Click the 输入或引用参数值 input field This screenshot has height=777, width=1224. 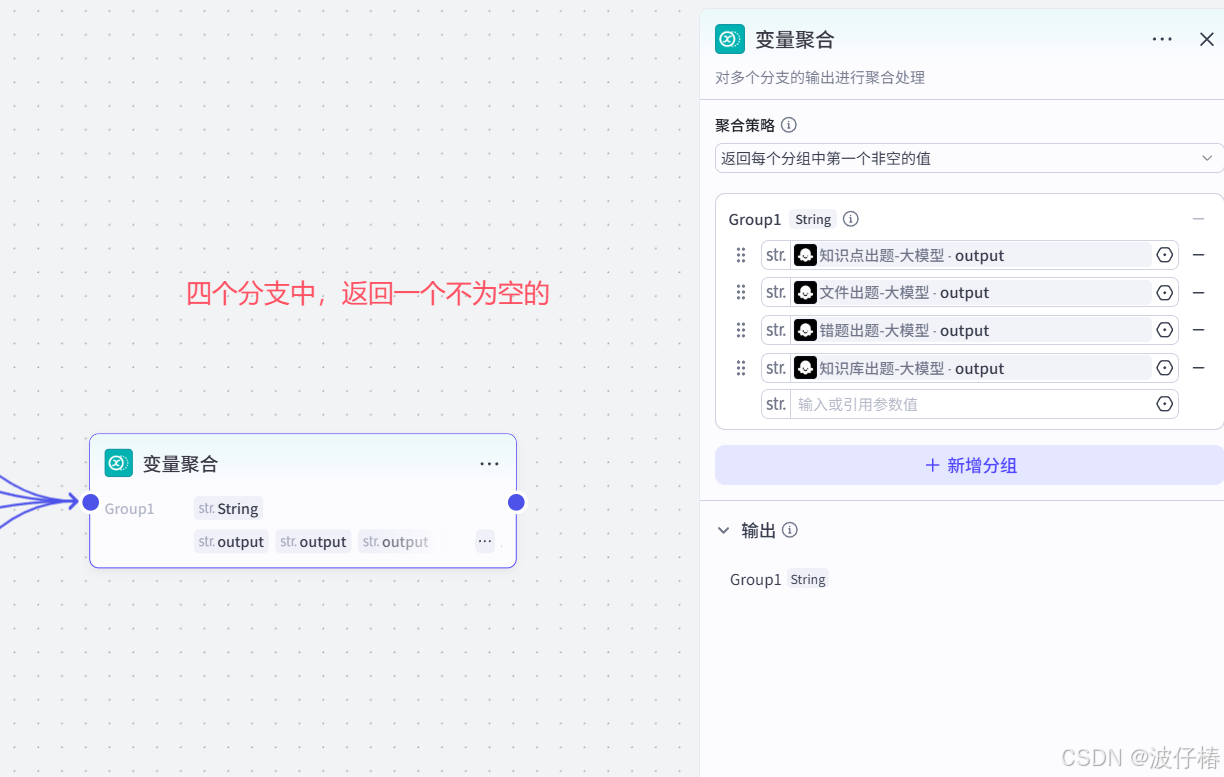(x=970, y=404)
